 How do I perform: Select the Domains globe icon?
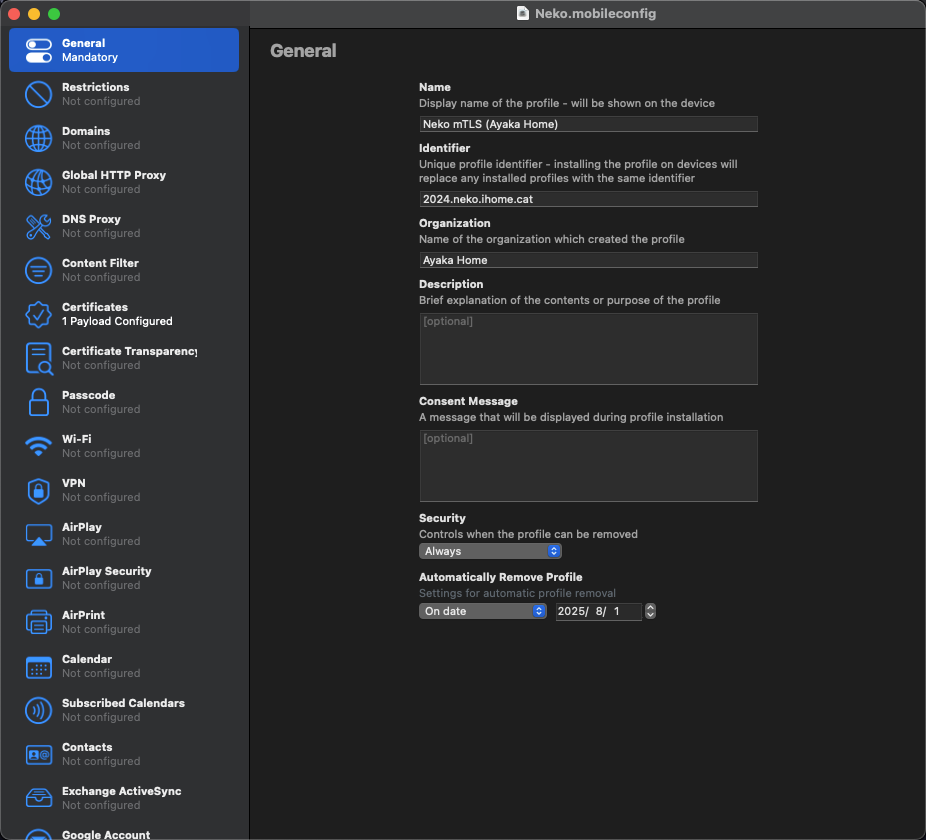(38, 138)
